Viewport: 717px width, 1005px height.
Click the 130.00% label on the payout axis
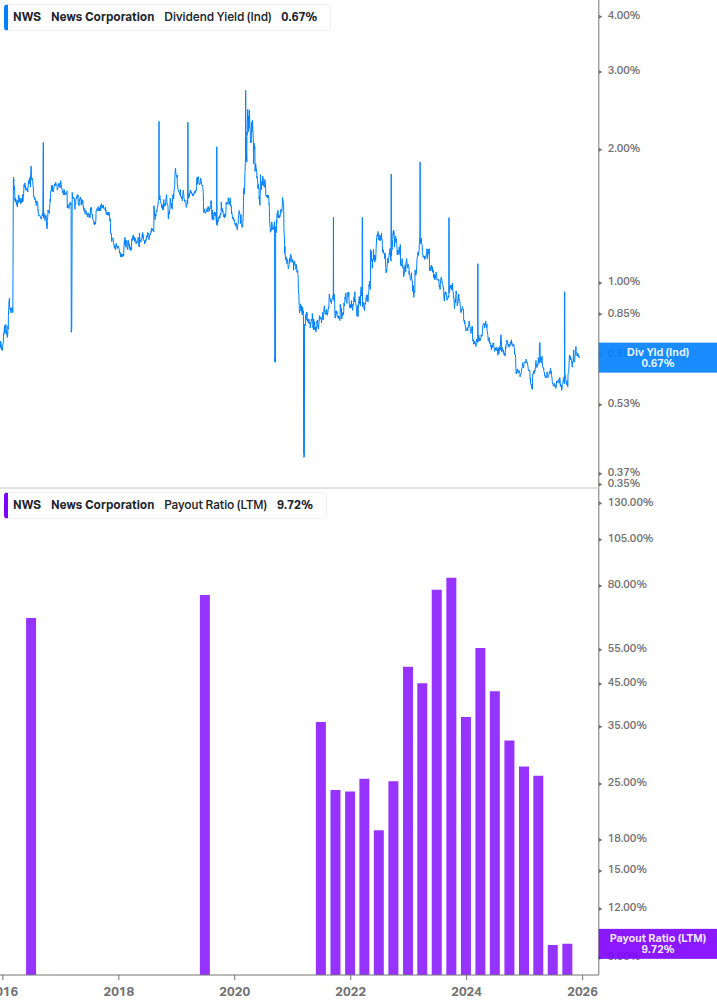[x=630, y=502]
